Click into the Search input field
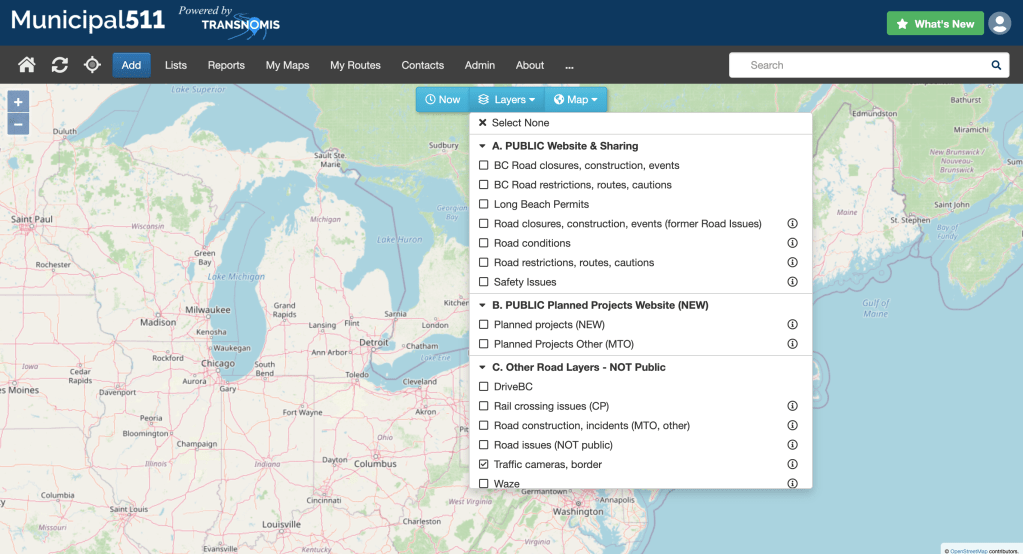The height and width of the screenshot is (554, 1023). [x=860, y=65]
